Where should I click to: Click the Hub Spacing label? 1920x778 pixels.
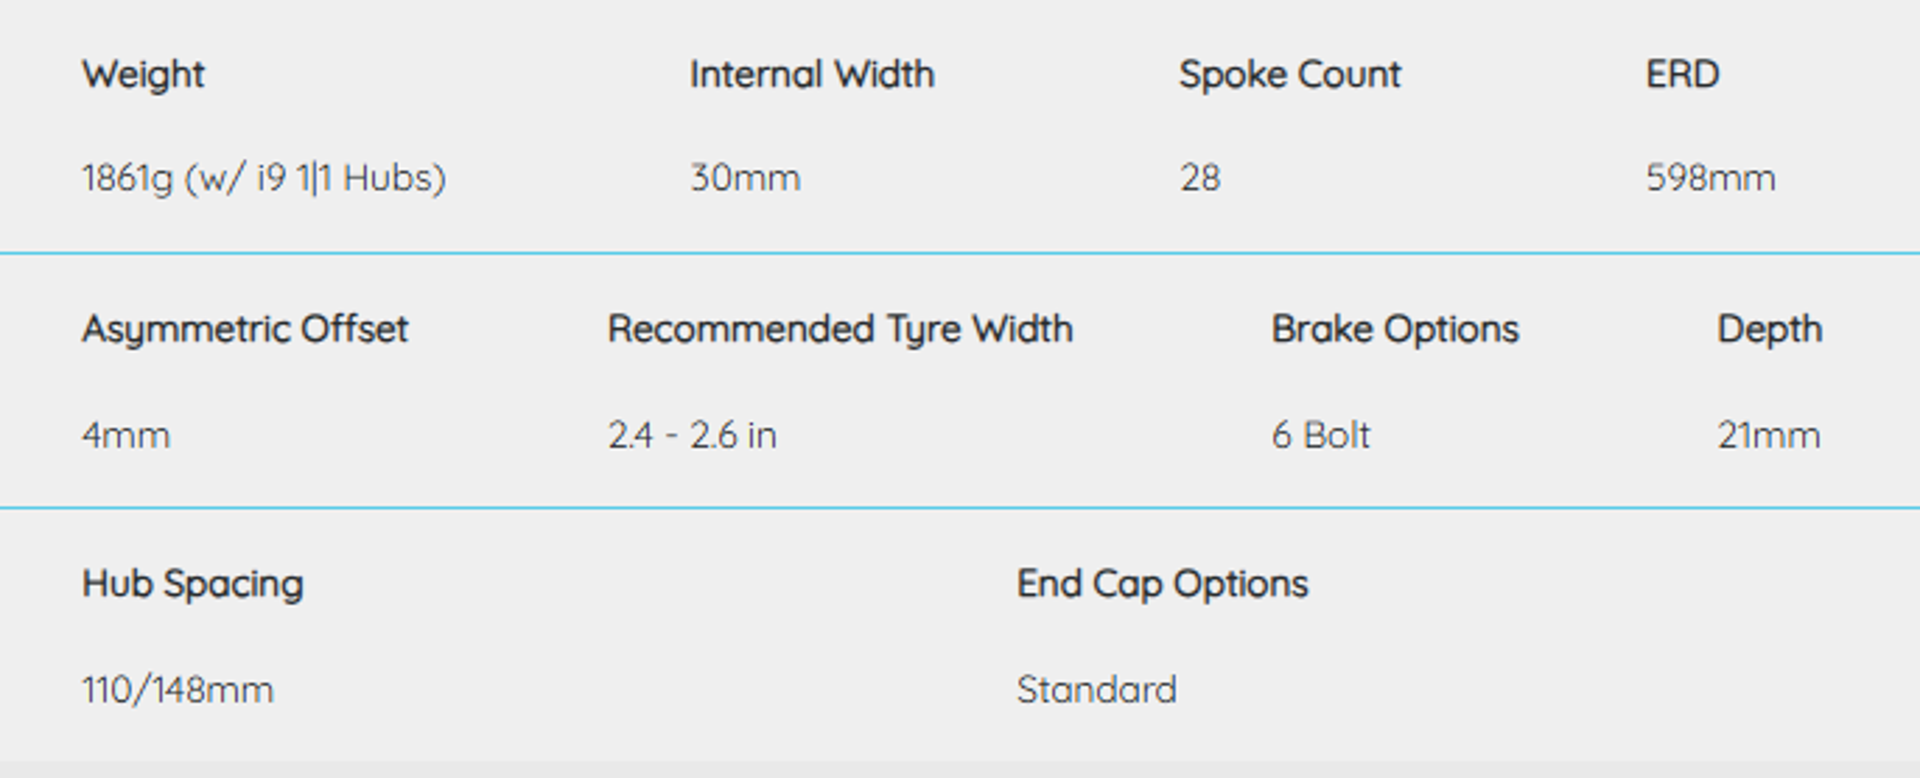pos(192,585)
